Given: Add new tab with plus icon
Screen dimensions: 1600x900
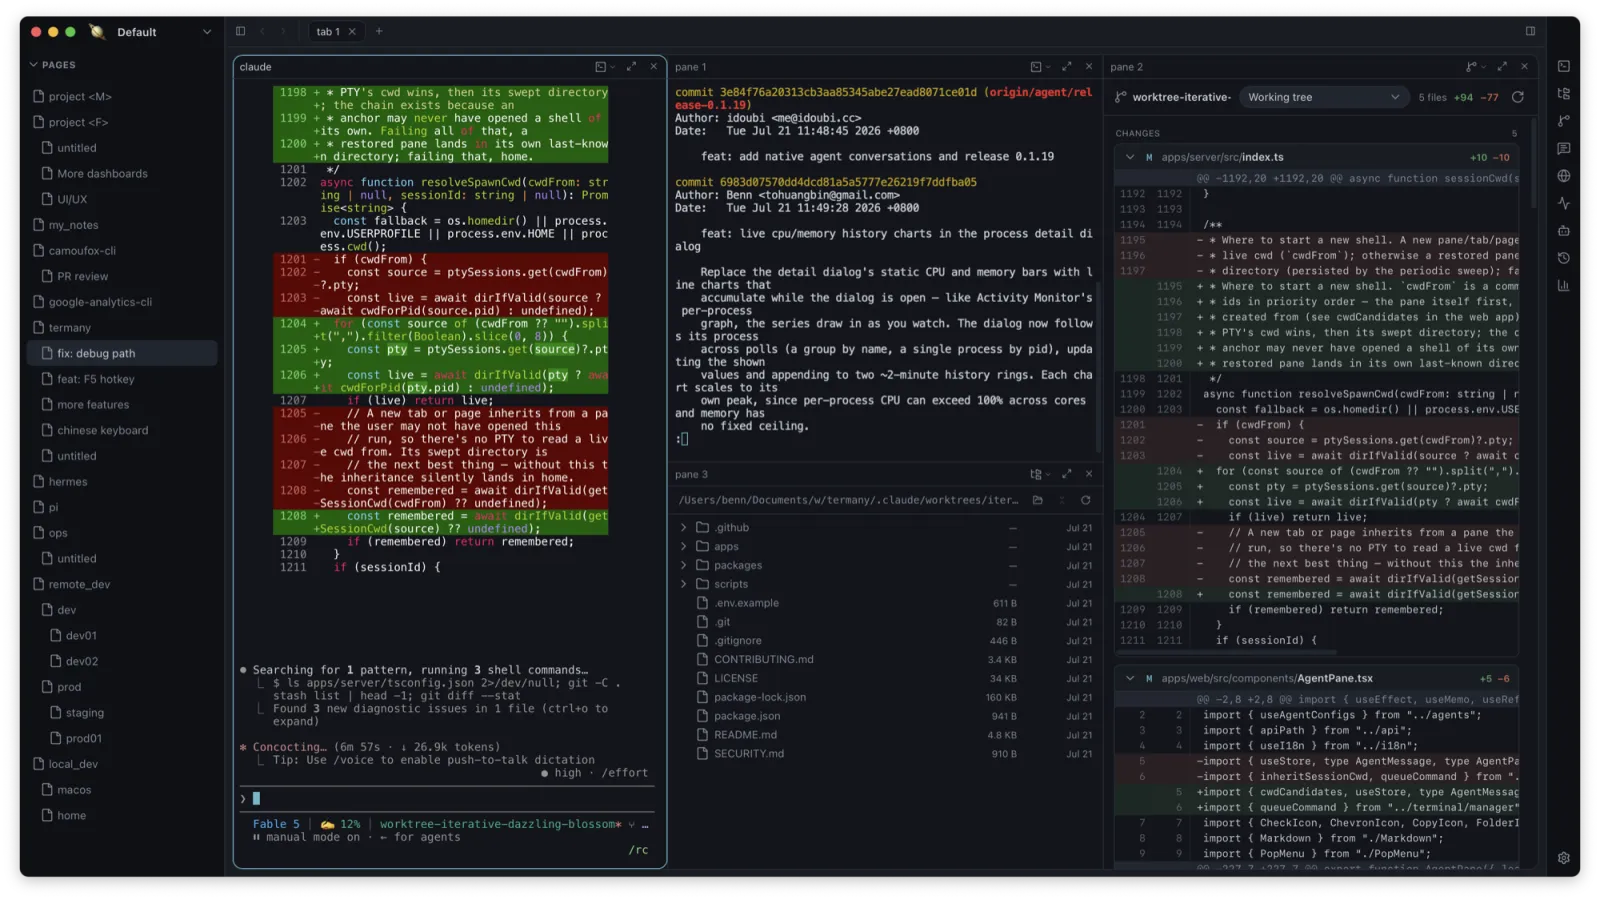Looking at the screenshot, I should tap(379, 31).
